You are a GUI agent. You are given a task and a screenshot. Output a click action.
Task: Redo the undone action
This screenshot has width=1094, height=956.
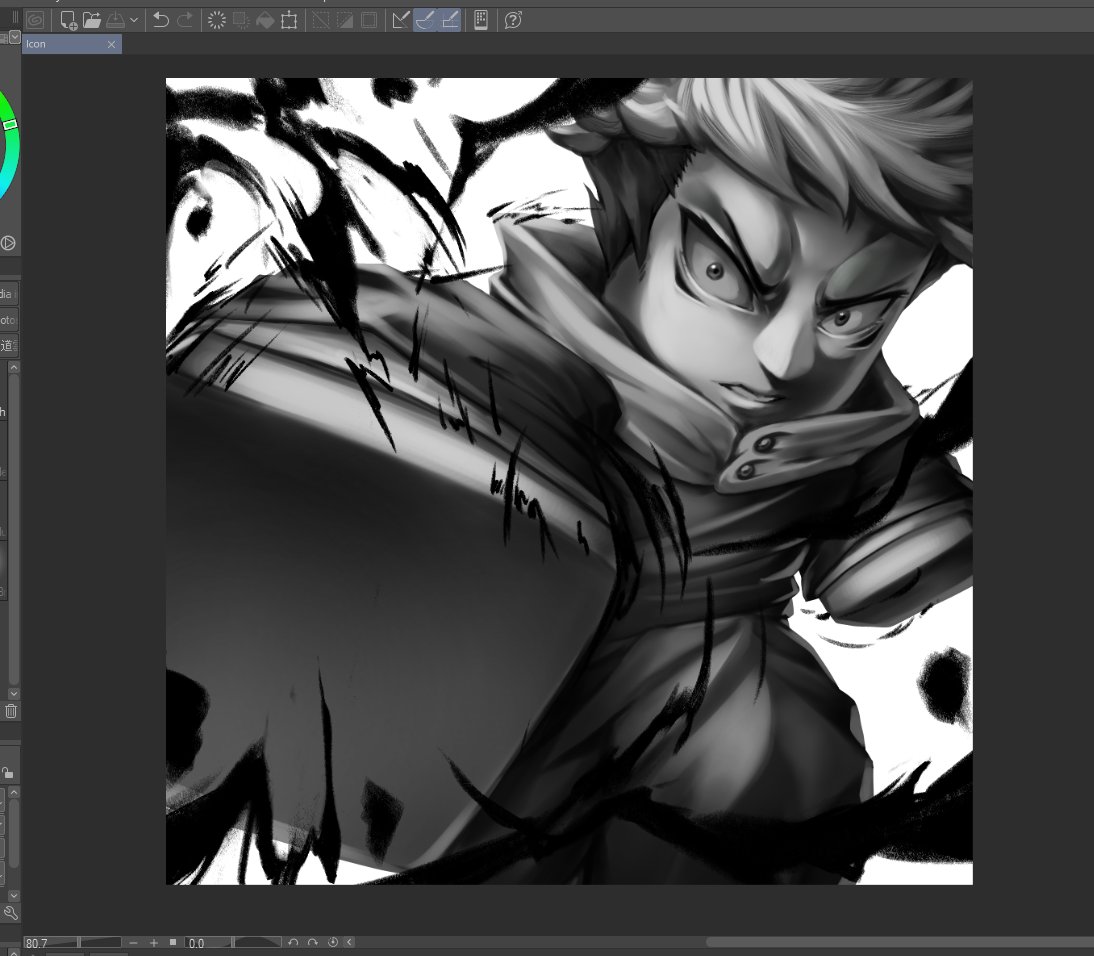[185, 20]
